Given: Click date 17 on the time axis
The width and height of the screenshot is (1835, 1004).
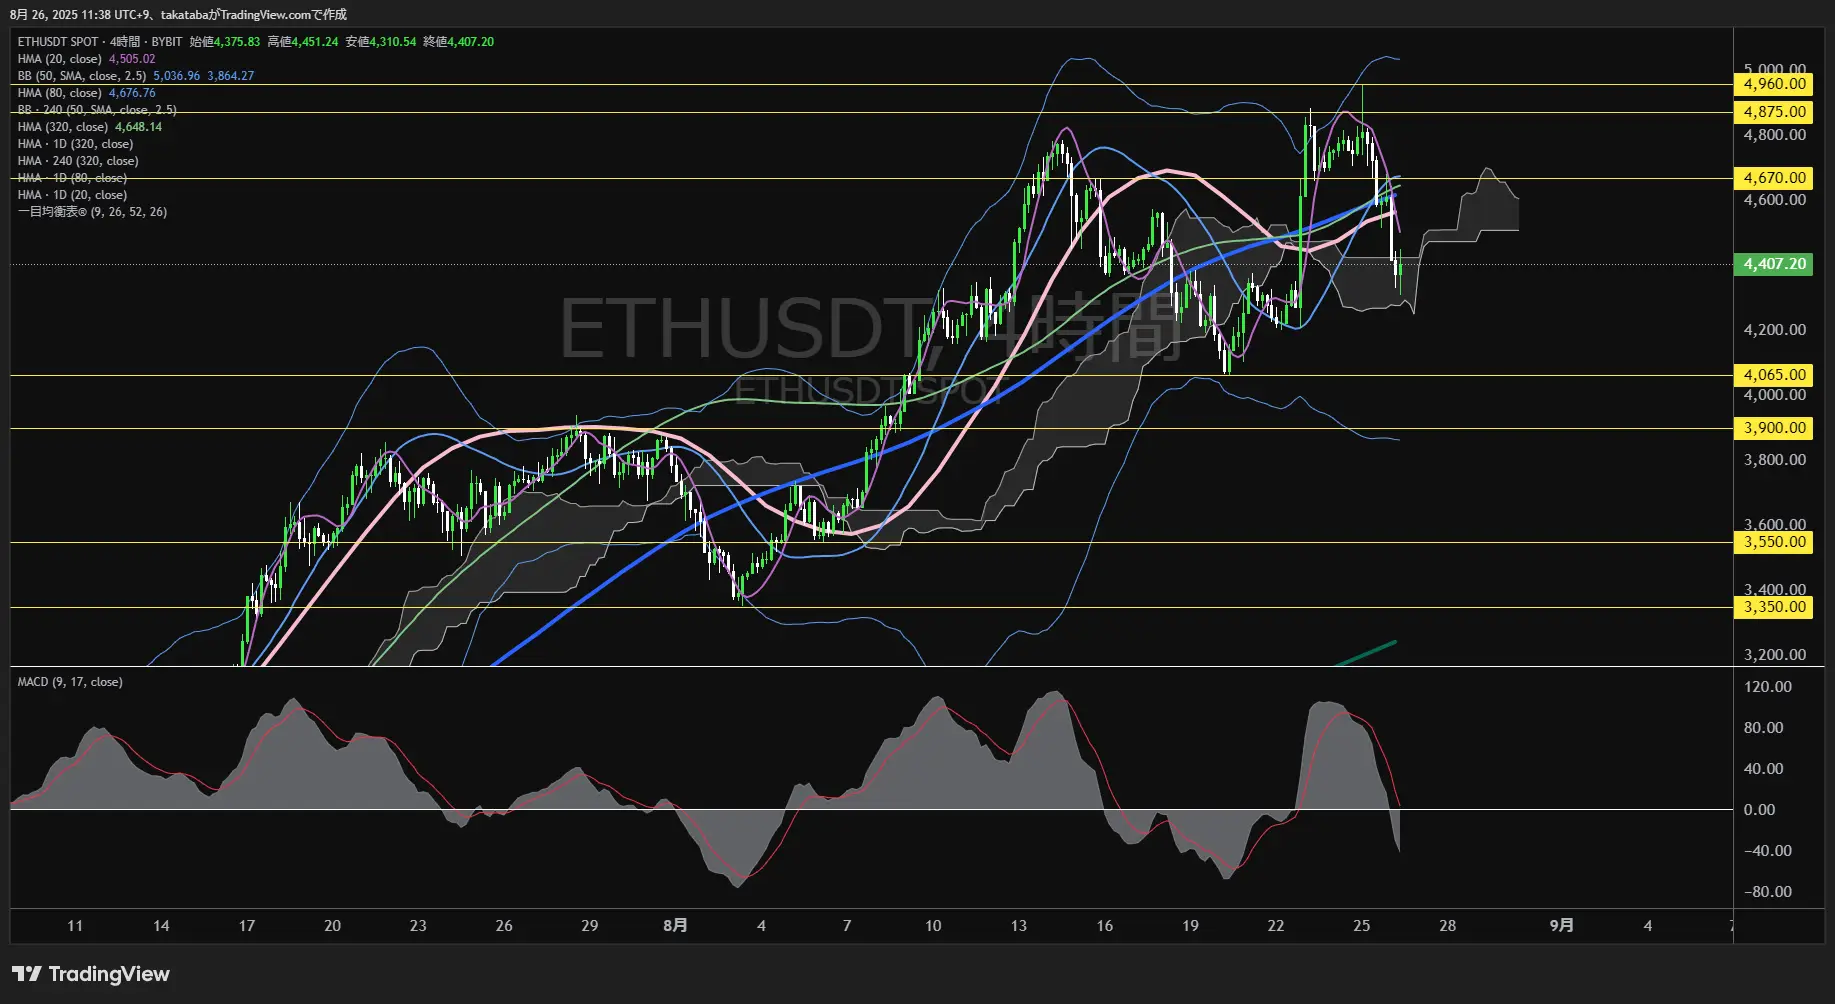Looking at the screenshot, I should (x=246, y=926).
